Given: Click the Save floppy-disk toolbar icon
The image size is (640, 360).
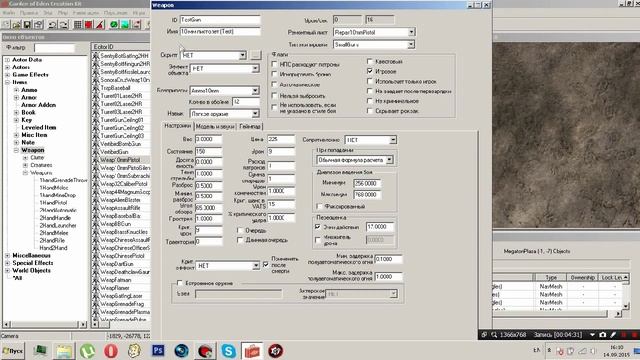Looking at the screenshot, I should (x=27, y=25).
